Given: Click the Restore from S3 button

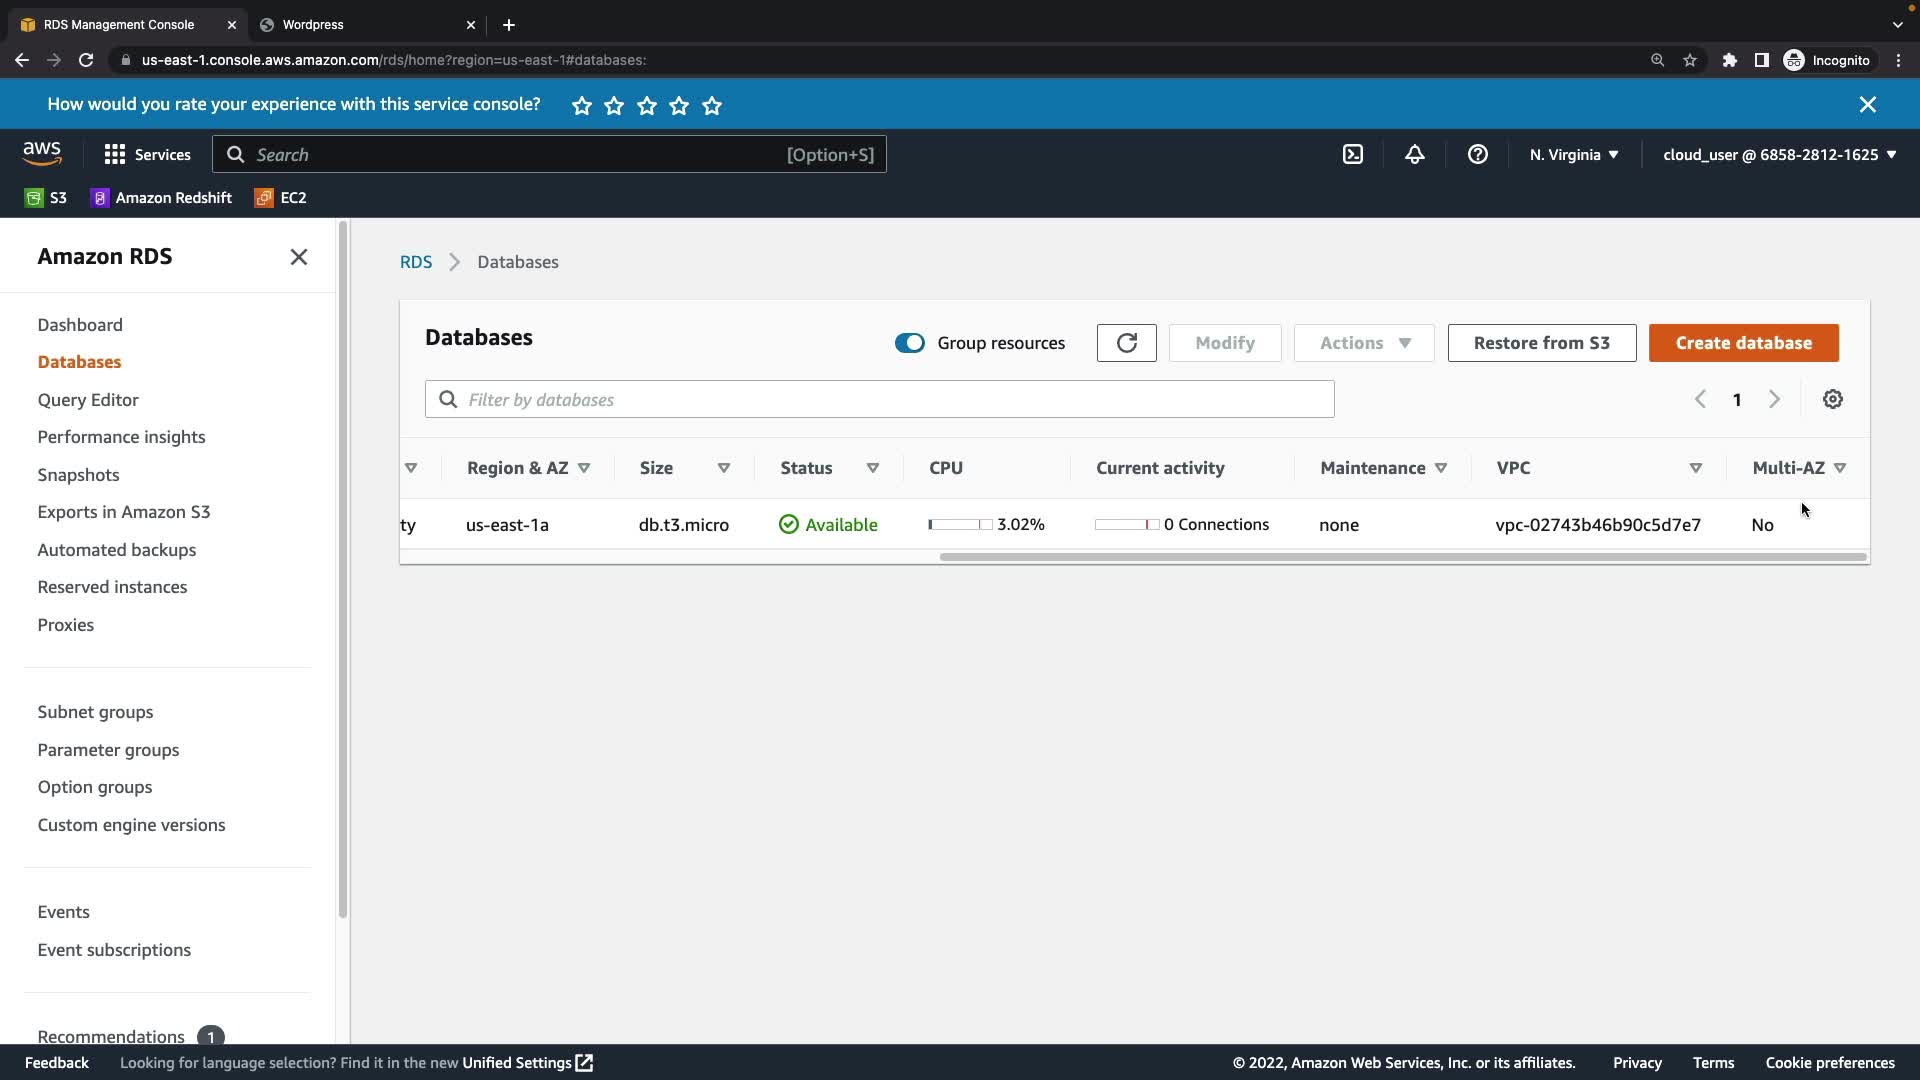Looking at the screenshot, I should point(1541,343).
